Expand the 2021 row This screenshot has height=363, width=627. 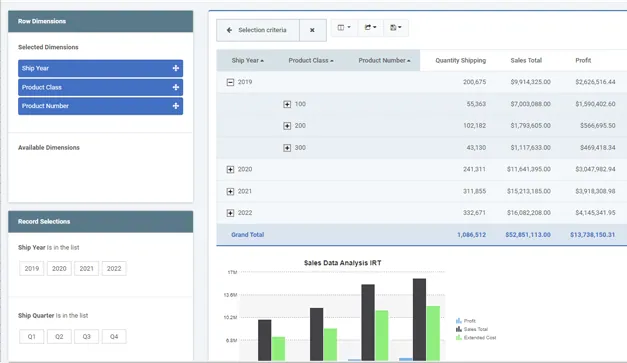click(230, 191)
